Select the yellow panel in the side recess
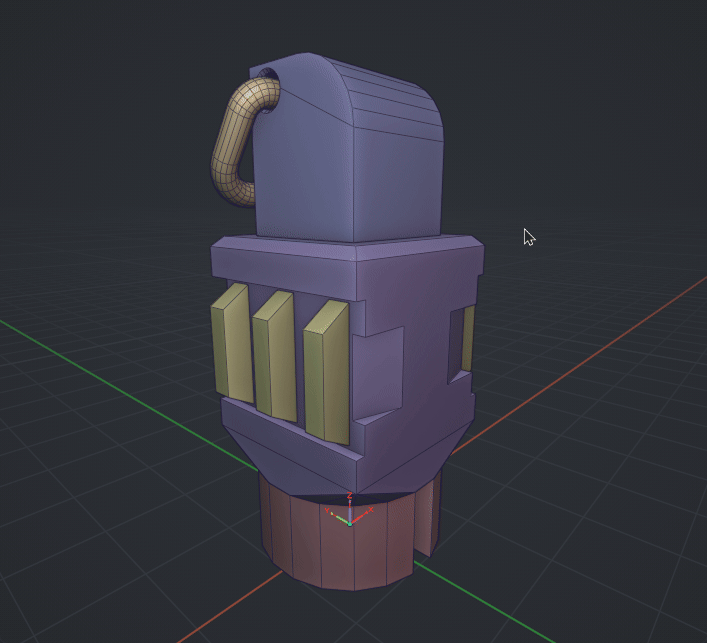Image resolution: width=707 pixels, height=643 pixels. [x=468, y=337]
